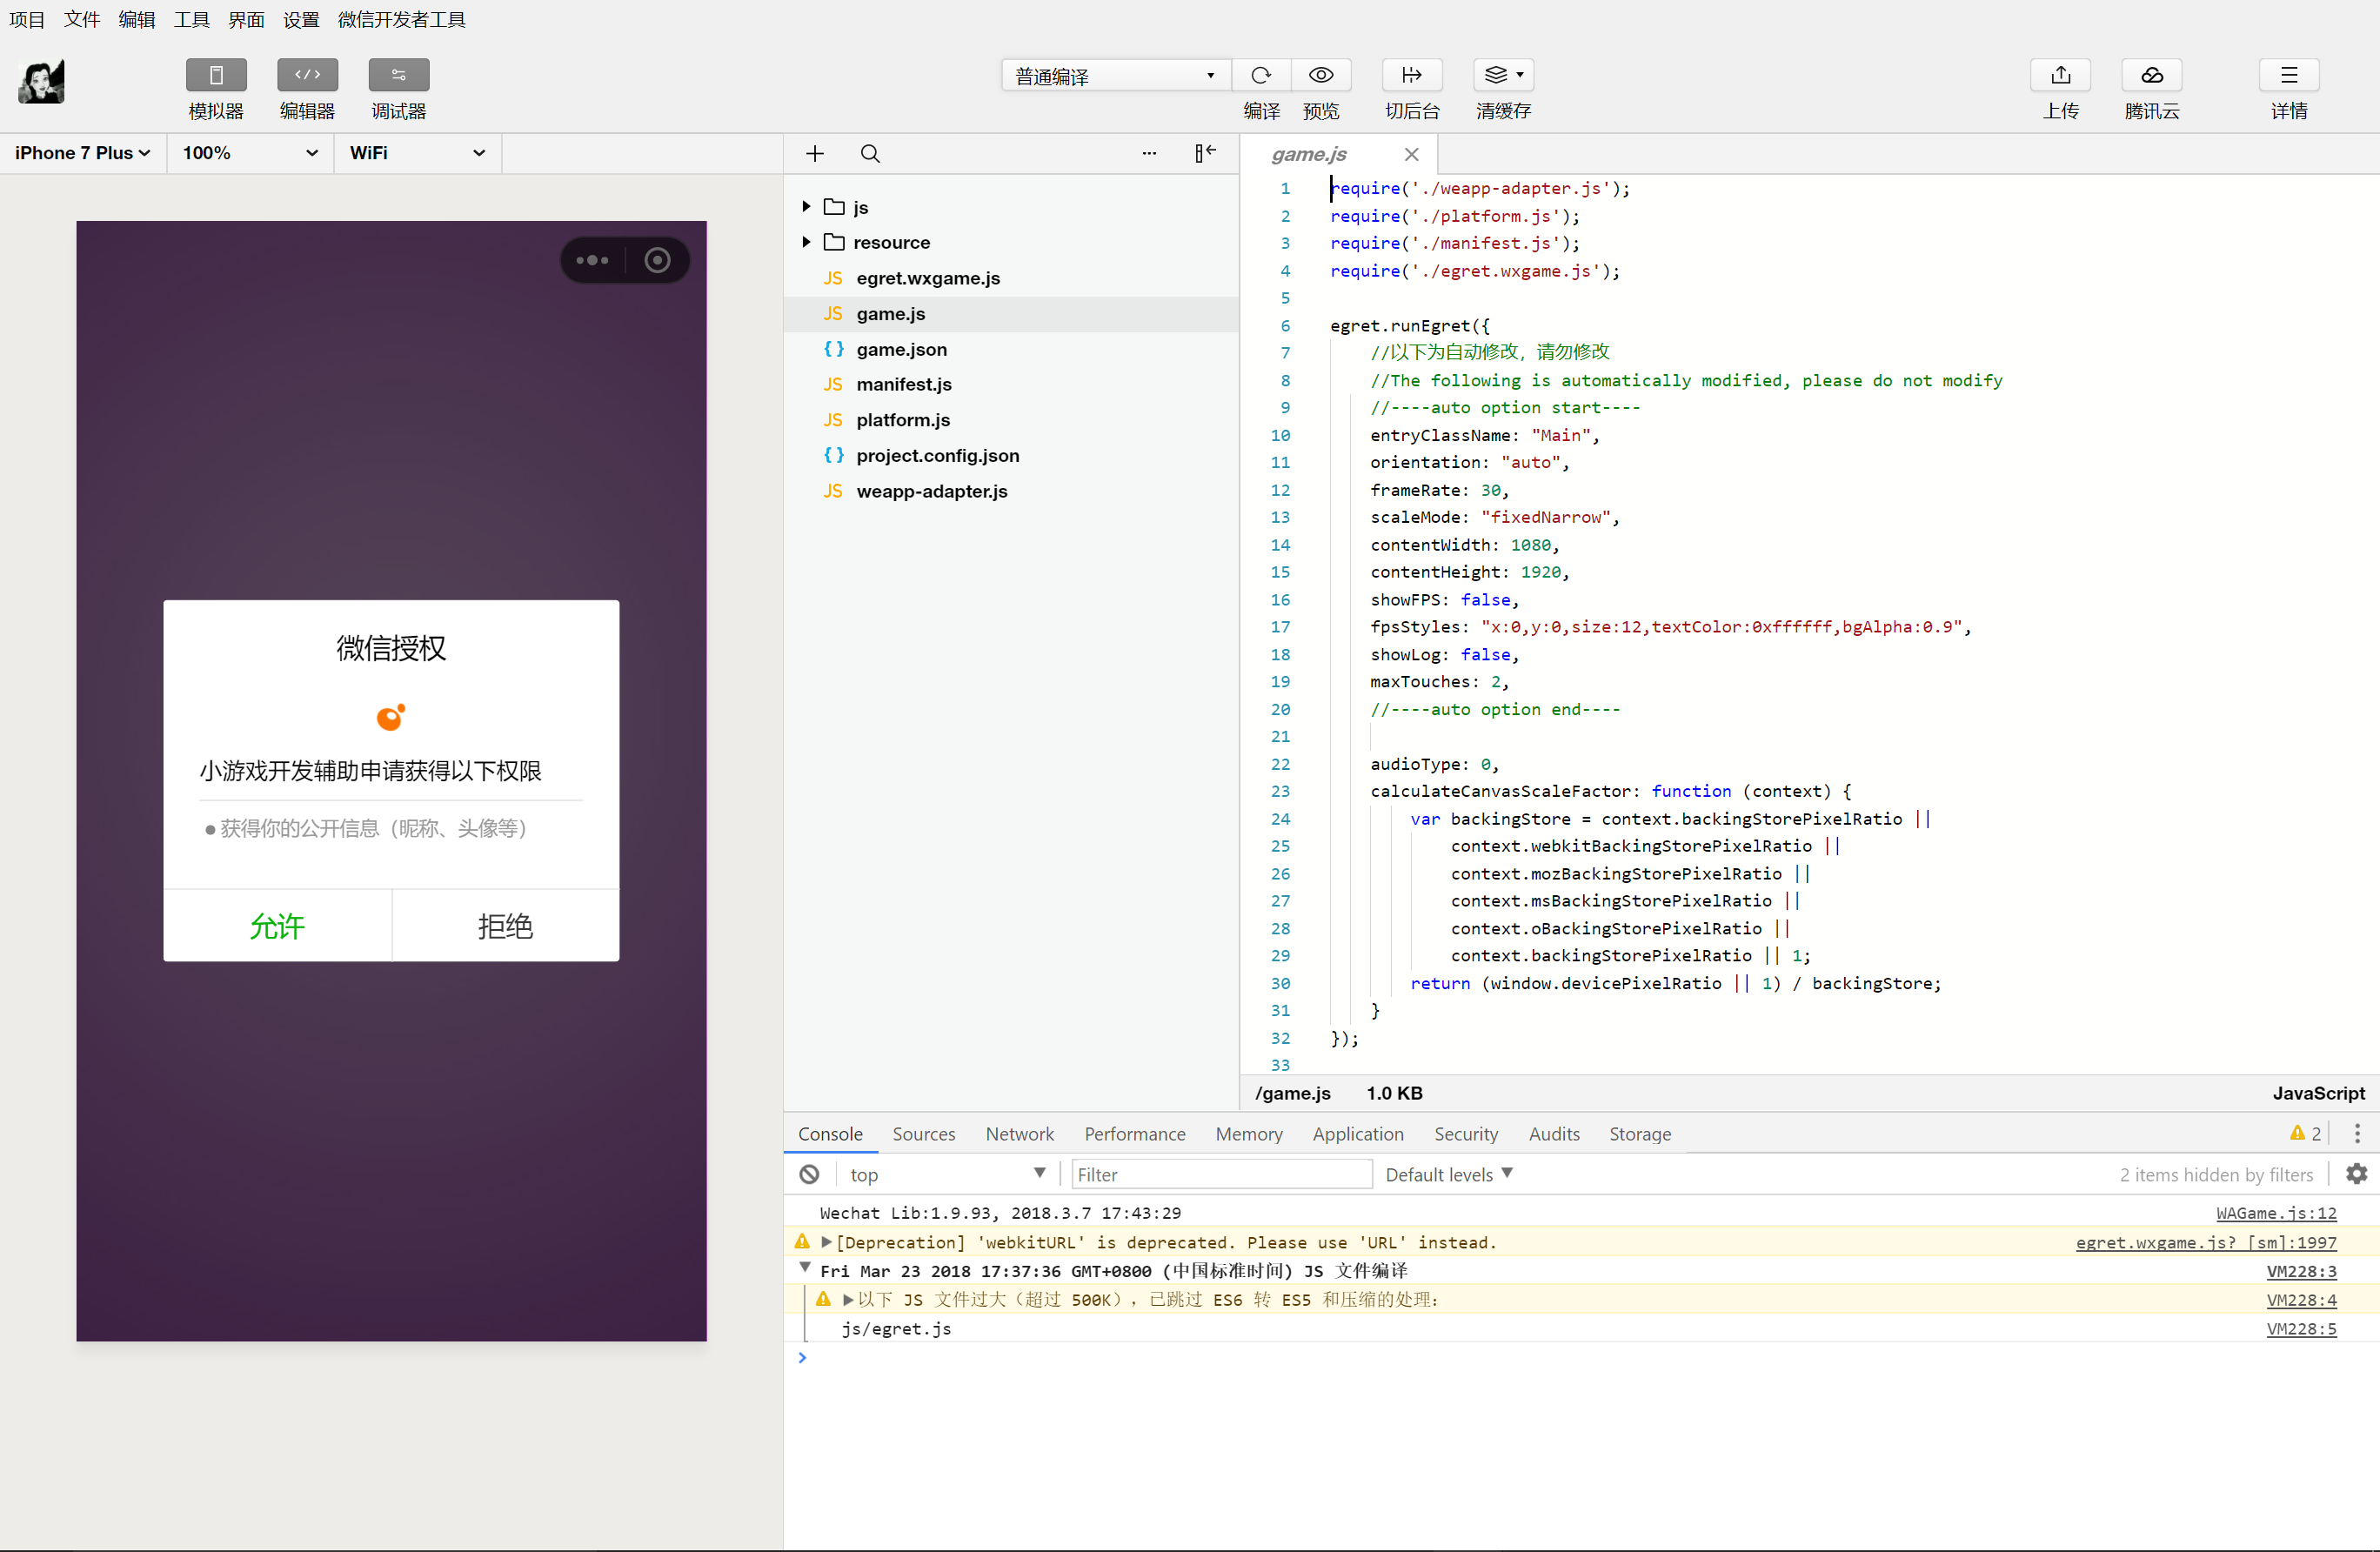
Task: Switch to the Memory tab
Action: [x=1249, y=1134]
